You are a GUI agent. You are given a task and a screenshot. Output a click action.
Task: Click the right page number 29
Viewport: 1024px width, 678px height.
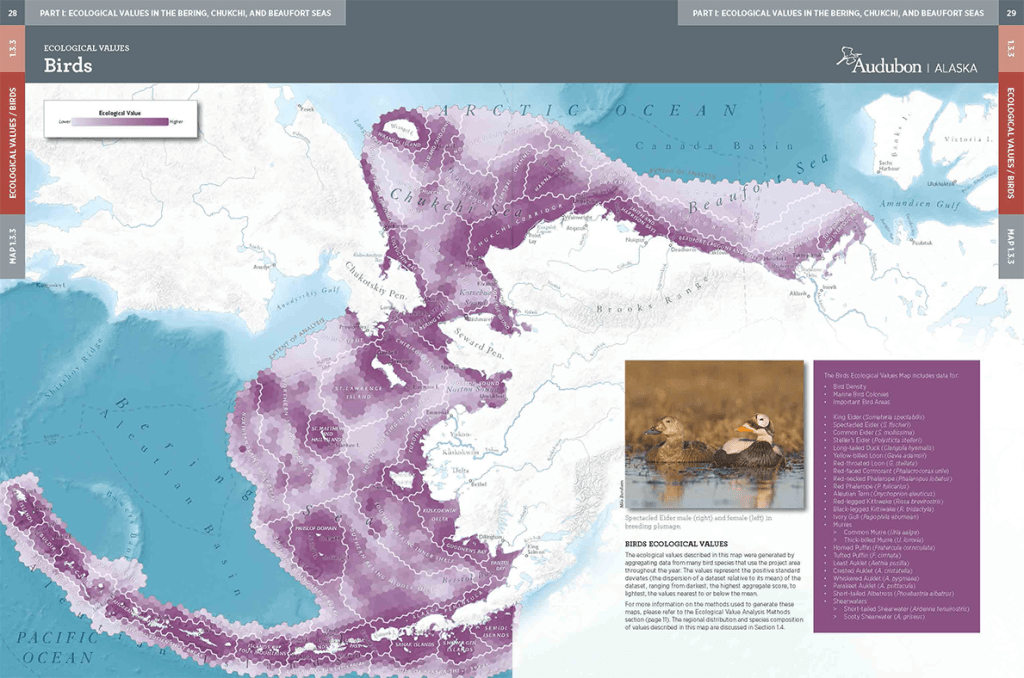click(1010, 11)
